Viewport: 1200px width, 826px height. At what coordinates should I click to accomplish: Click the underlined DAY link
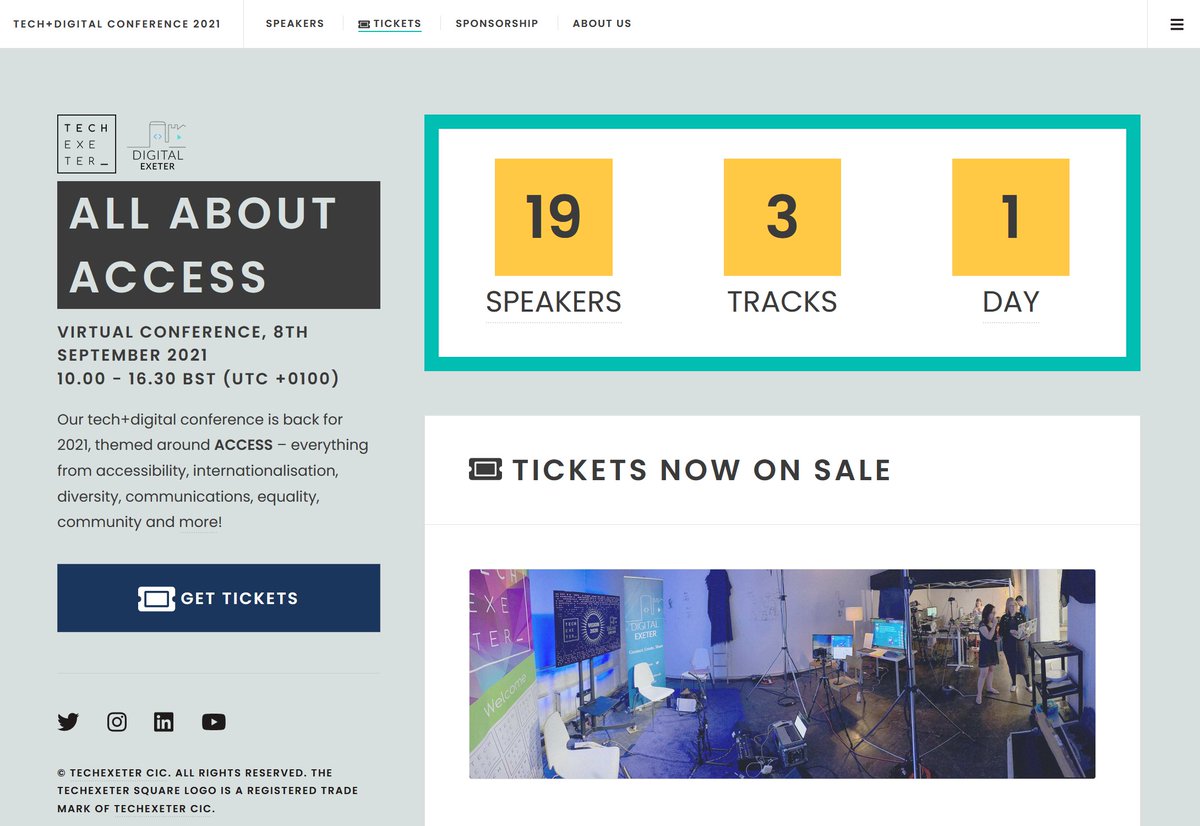pos(1010,301)
